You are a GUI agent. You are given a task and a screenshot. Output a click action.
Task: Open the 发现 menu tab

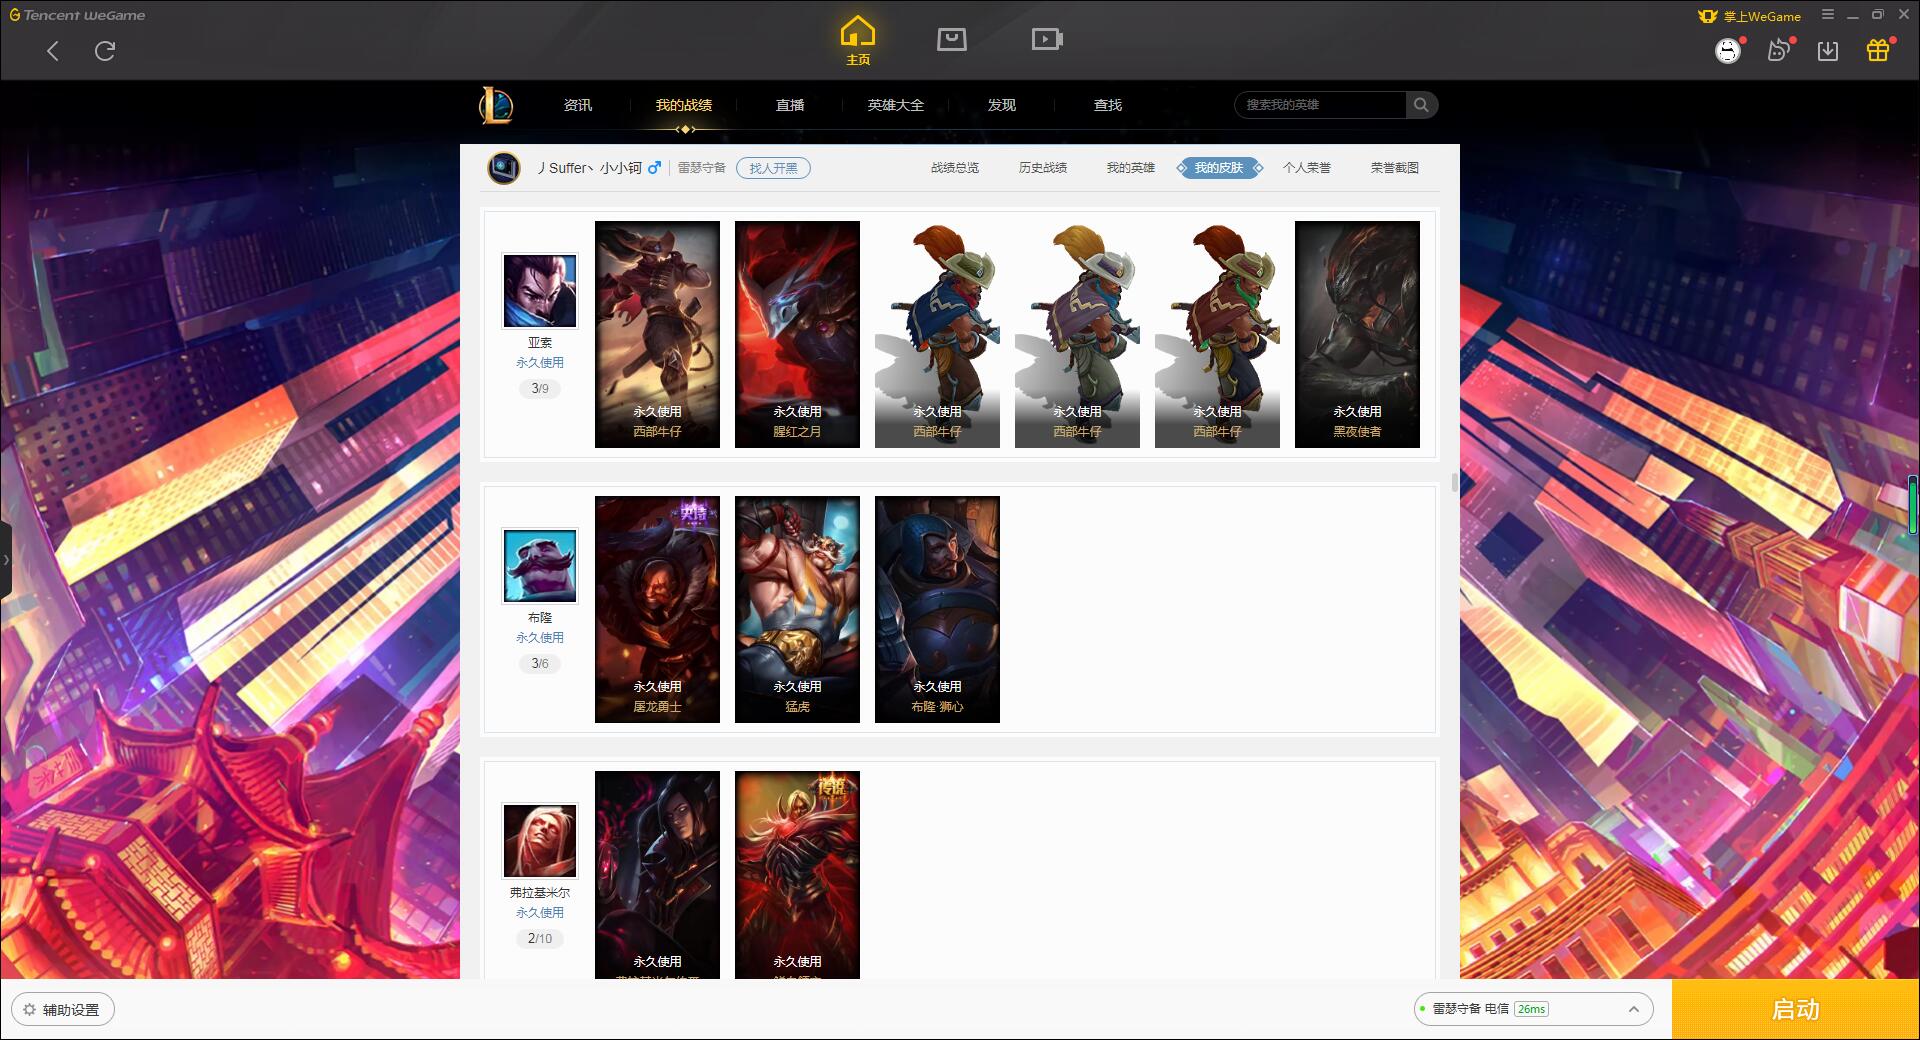point(1002,105)
